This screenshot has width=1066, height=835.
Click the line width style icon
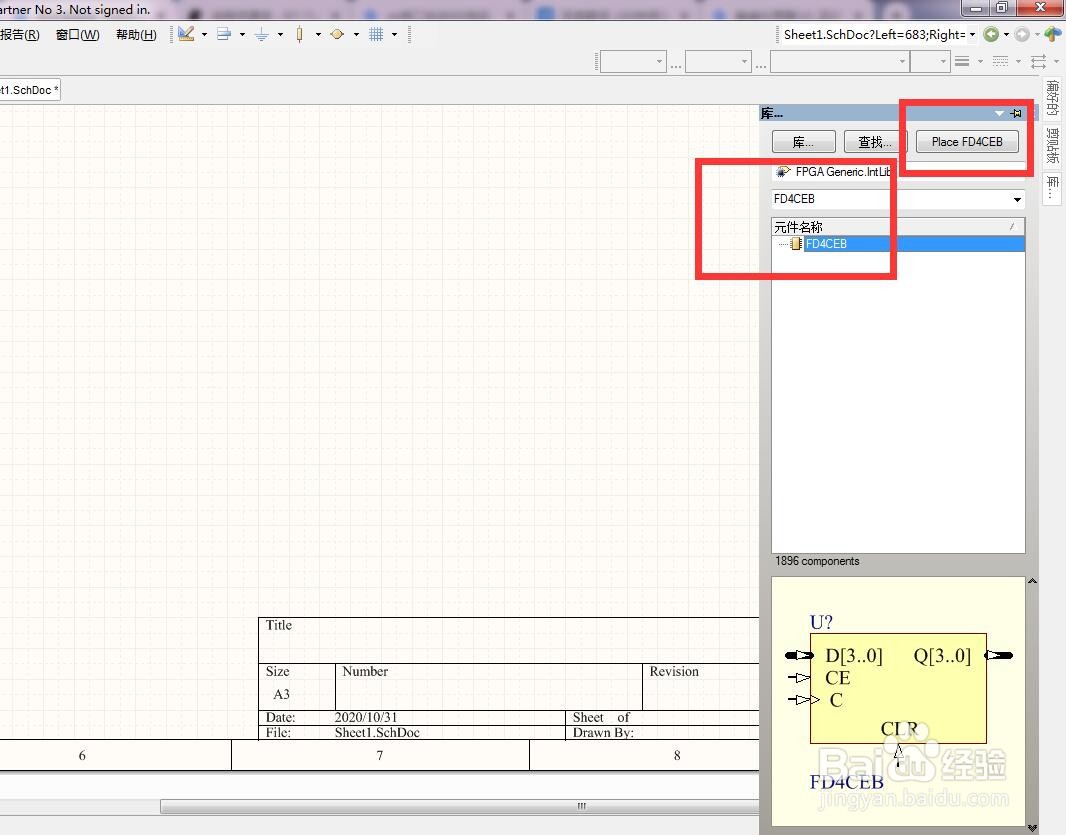coord(962,61)
